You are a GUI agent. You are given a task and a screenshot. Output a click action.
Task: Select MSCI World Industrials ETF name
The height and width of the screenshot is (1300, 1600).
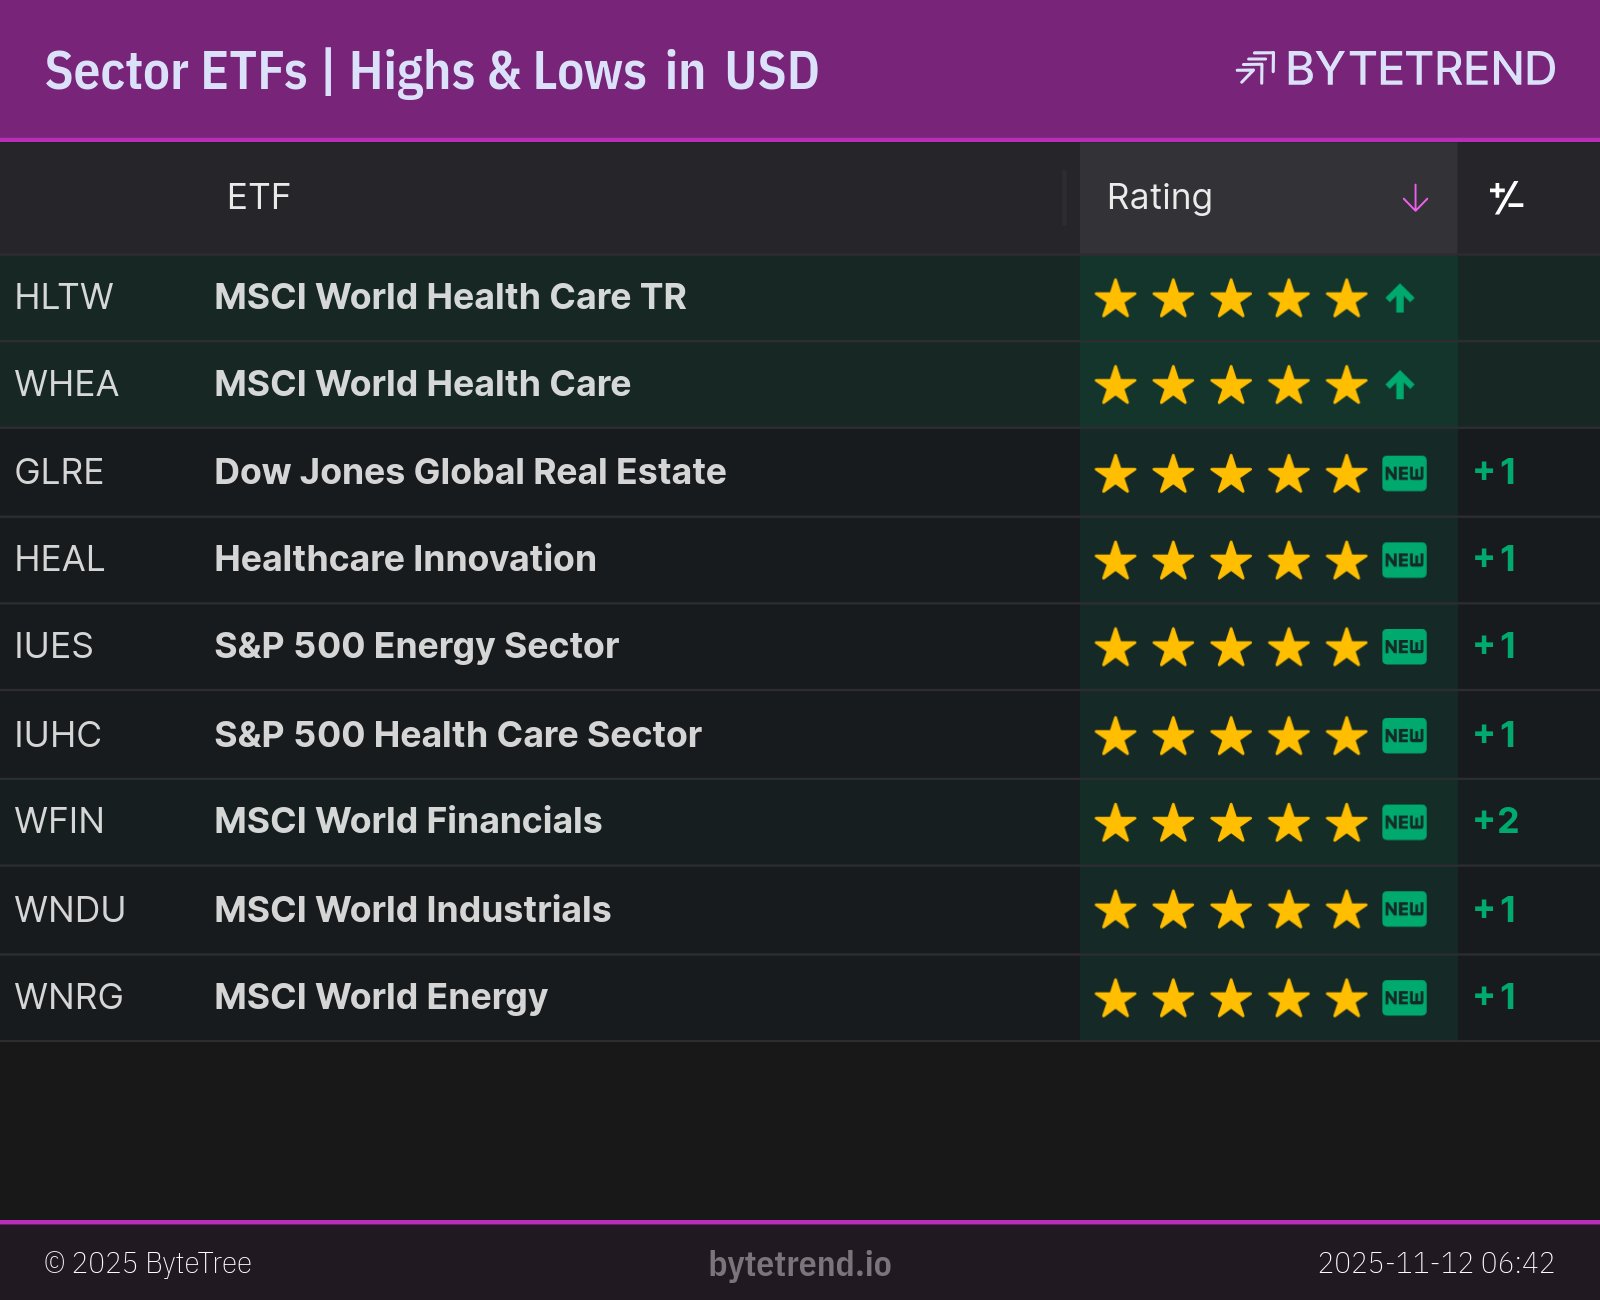tap(412, 910)
